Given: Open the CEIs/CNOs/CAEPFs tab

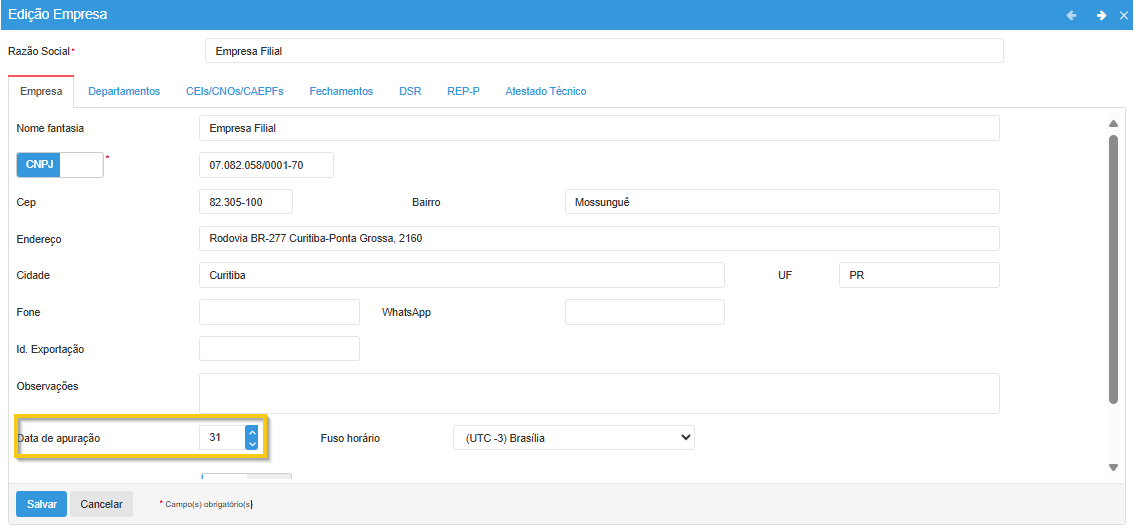Looking at the screenshot, I should pos(234,91).
